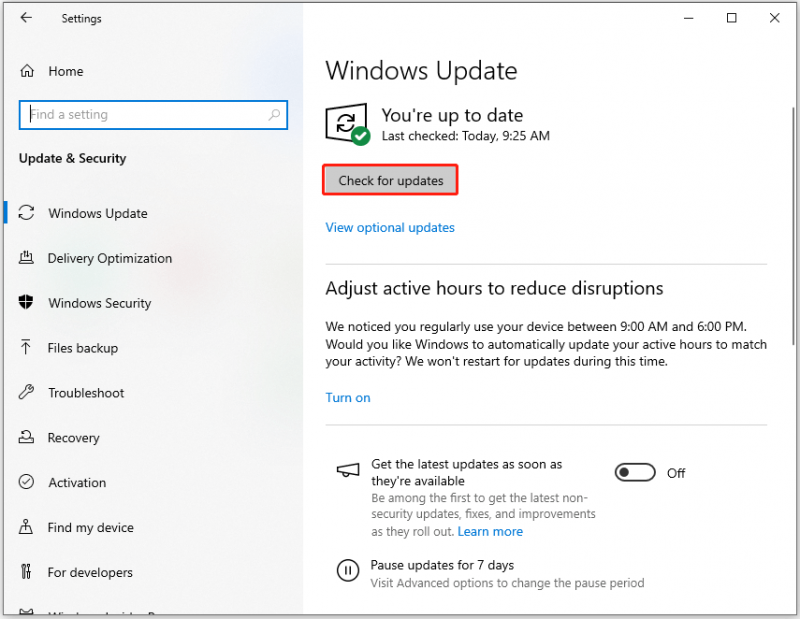Click the "Update & Security" heading
This screenshot has width=800, height=619.
(72, 158)
